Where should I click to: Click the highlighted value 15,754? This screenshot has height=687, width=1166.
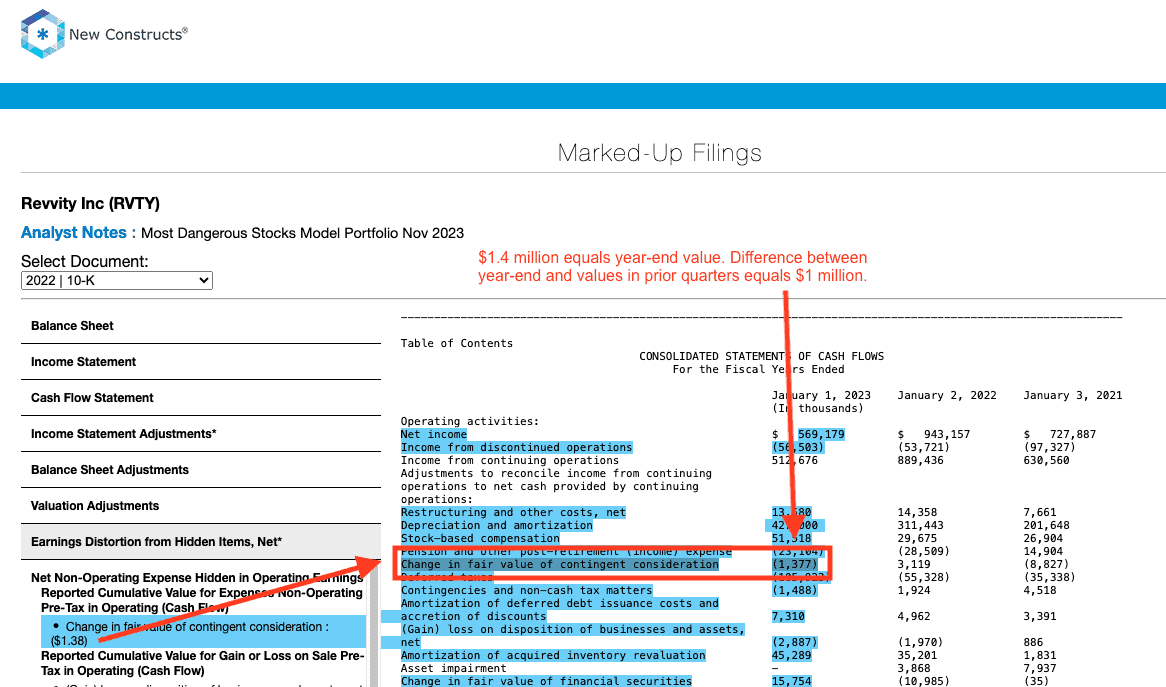pos(791,681)
